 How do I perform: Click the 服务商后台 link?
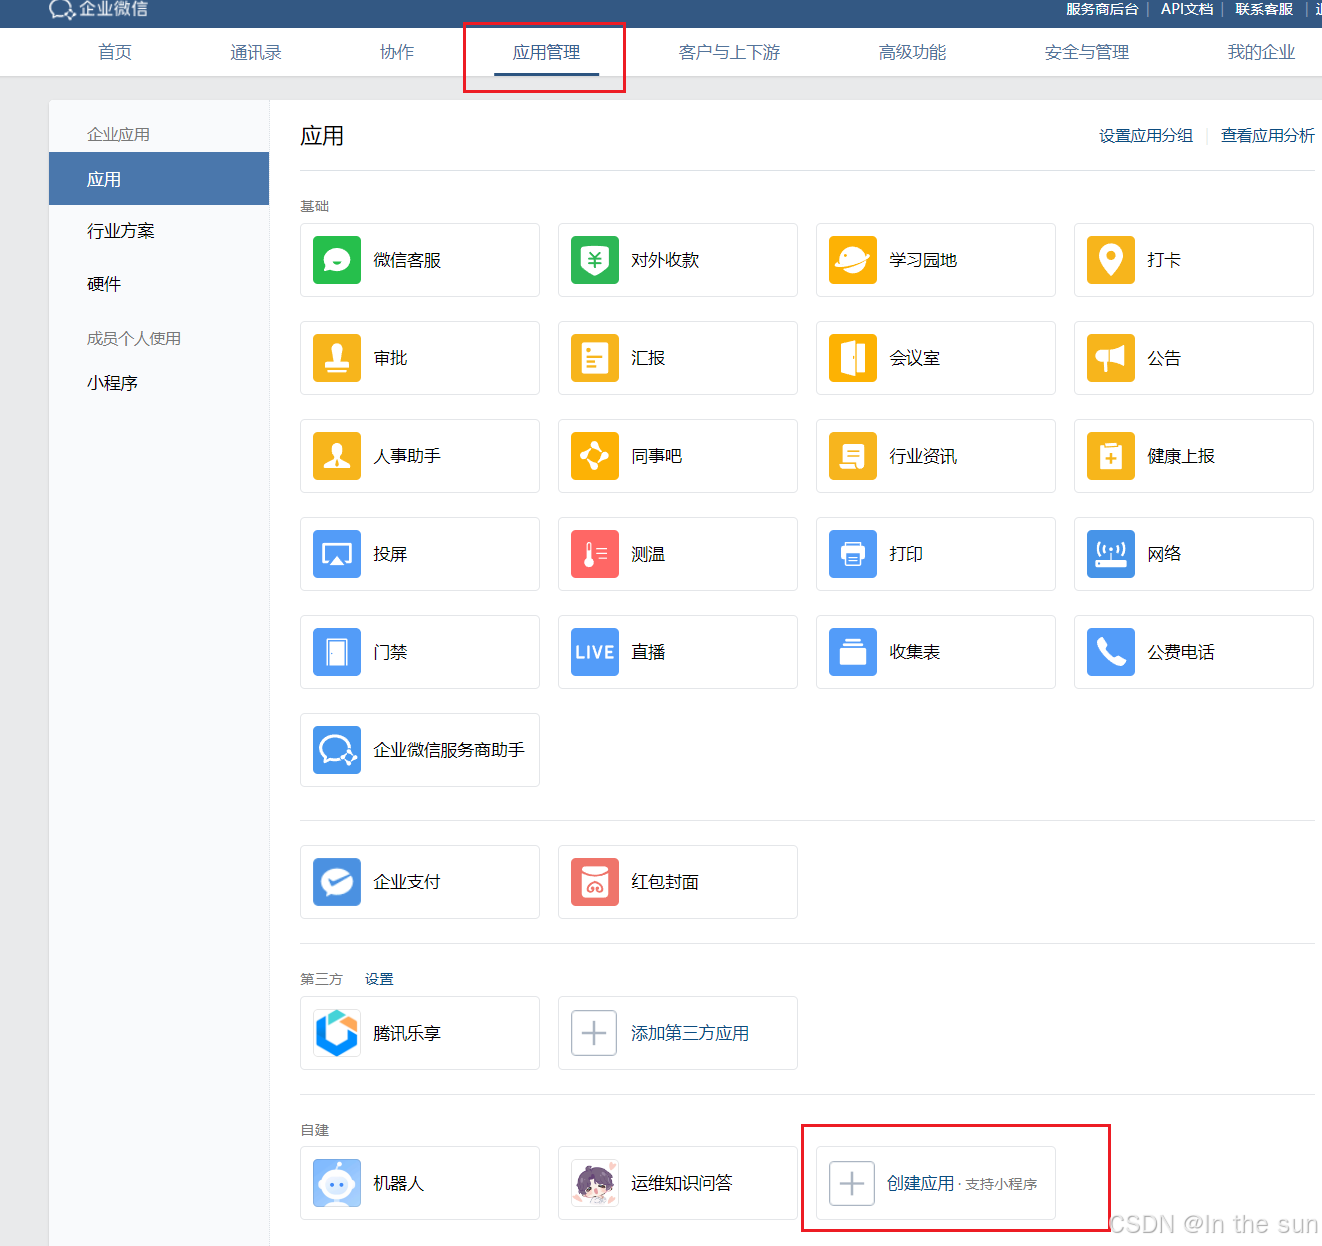(x=1102, y=9)
